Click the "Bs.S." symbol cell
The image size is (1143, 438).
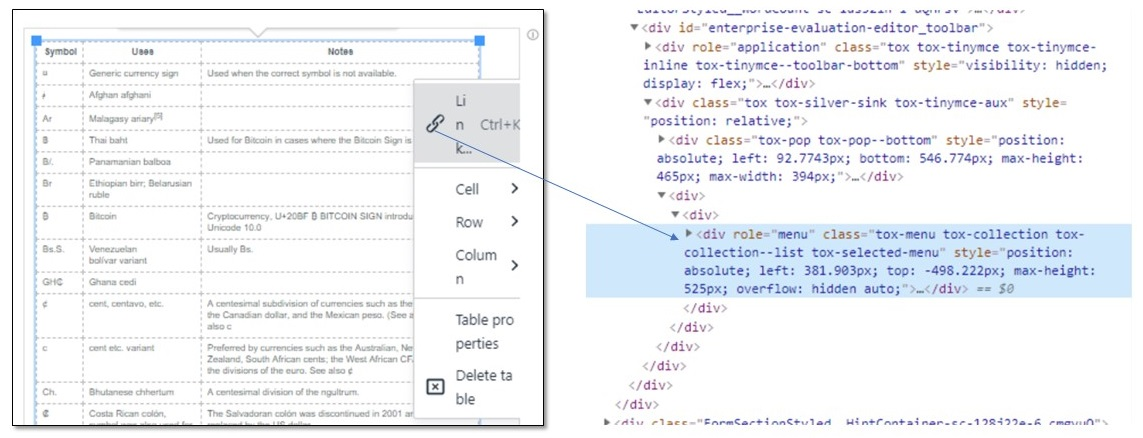(61, 254)
